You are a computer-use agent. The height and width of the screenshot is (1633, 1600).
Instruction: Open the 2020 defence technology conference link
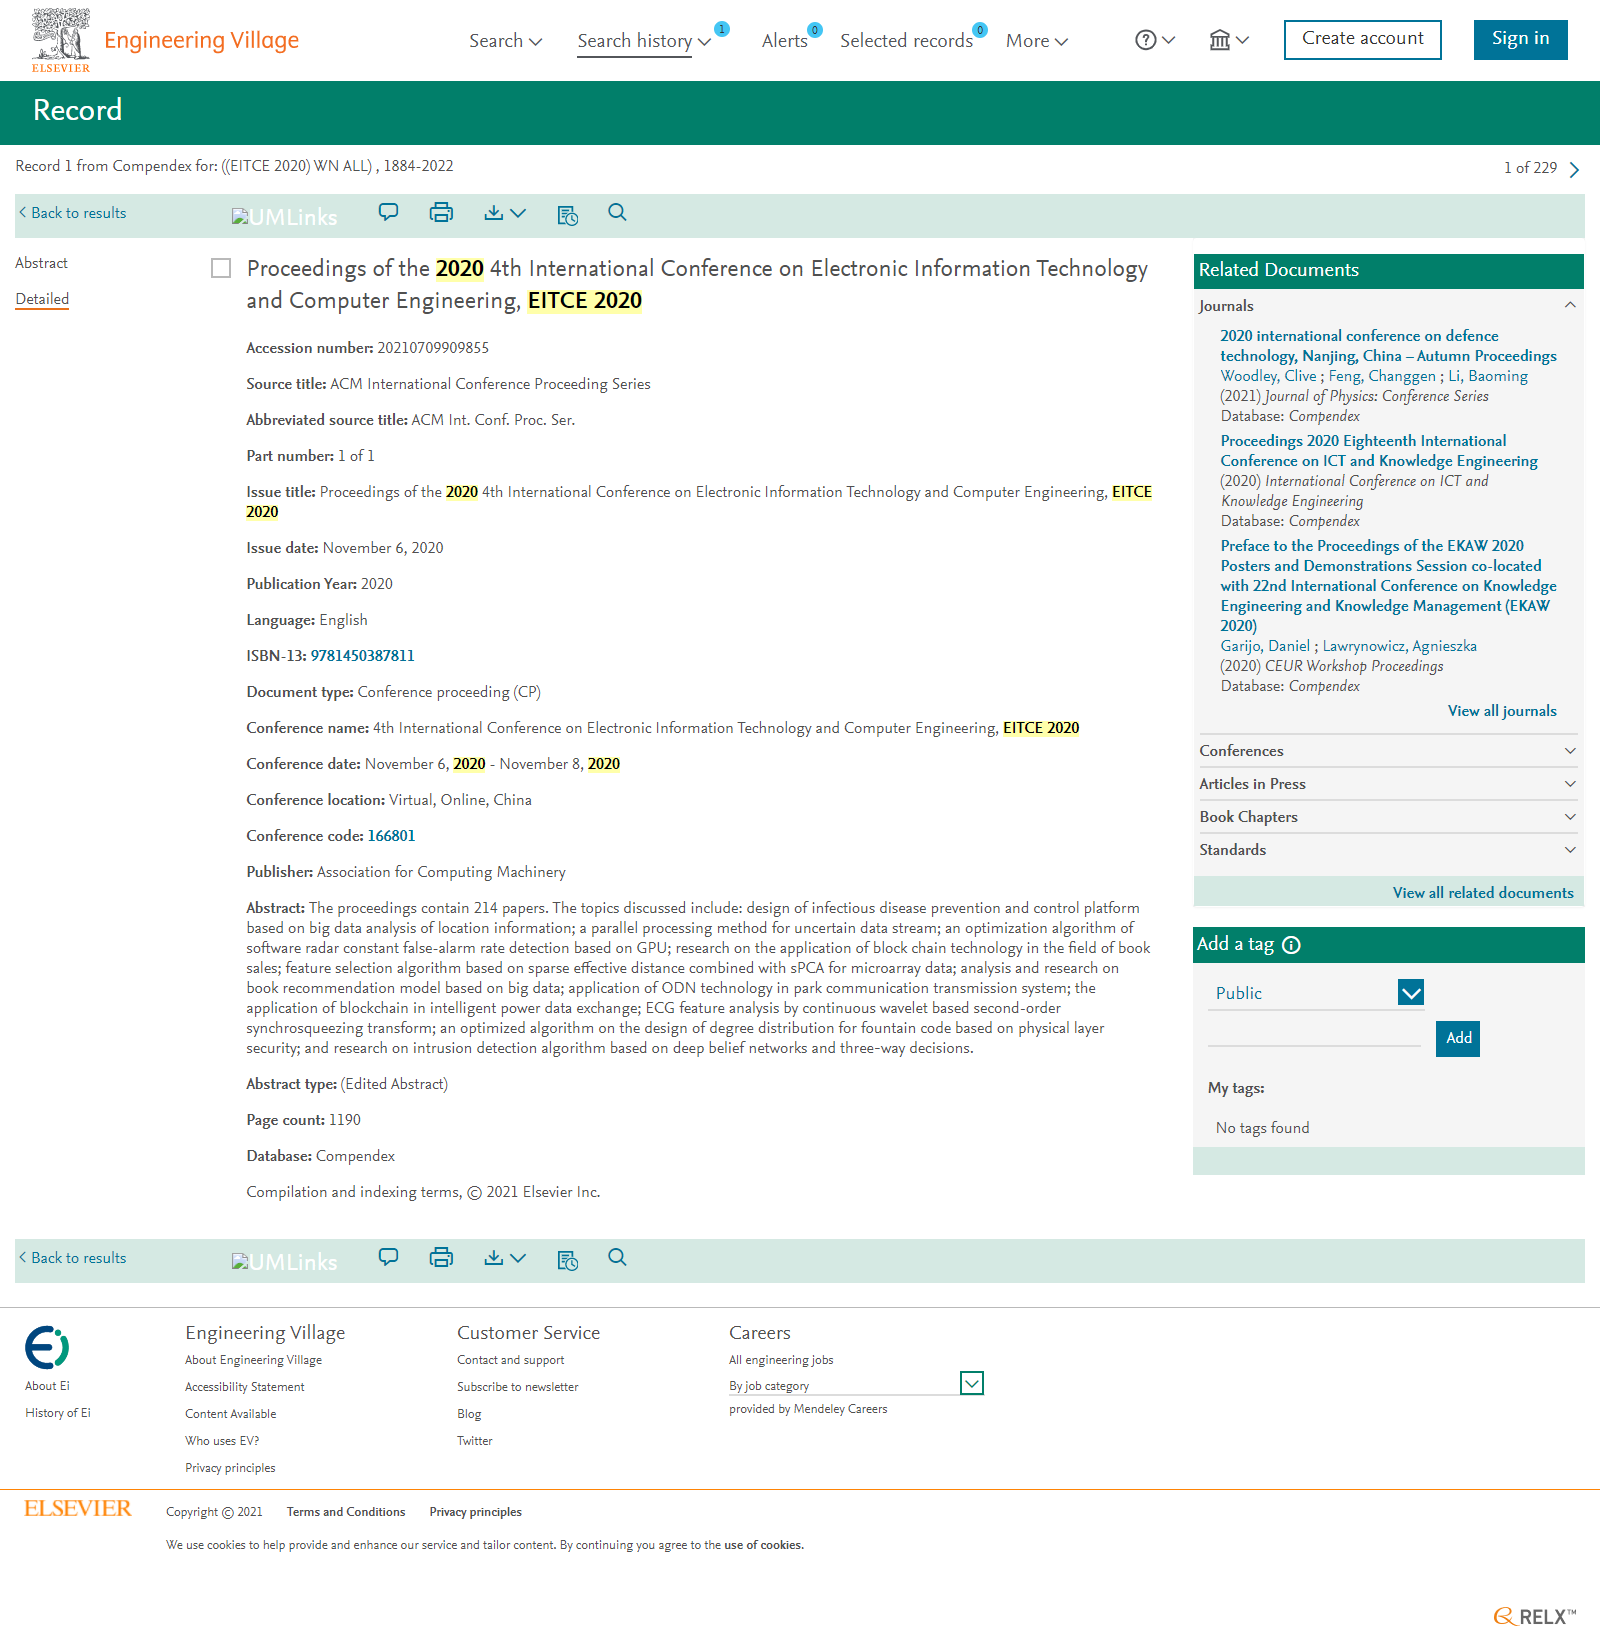[1388, 346]
